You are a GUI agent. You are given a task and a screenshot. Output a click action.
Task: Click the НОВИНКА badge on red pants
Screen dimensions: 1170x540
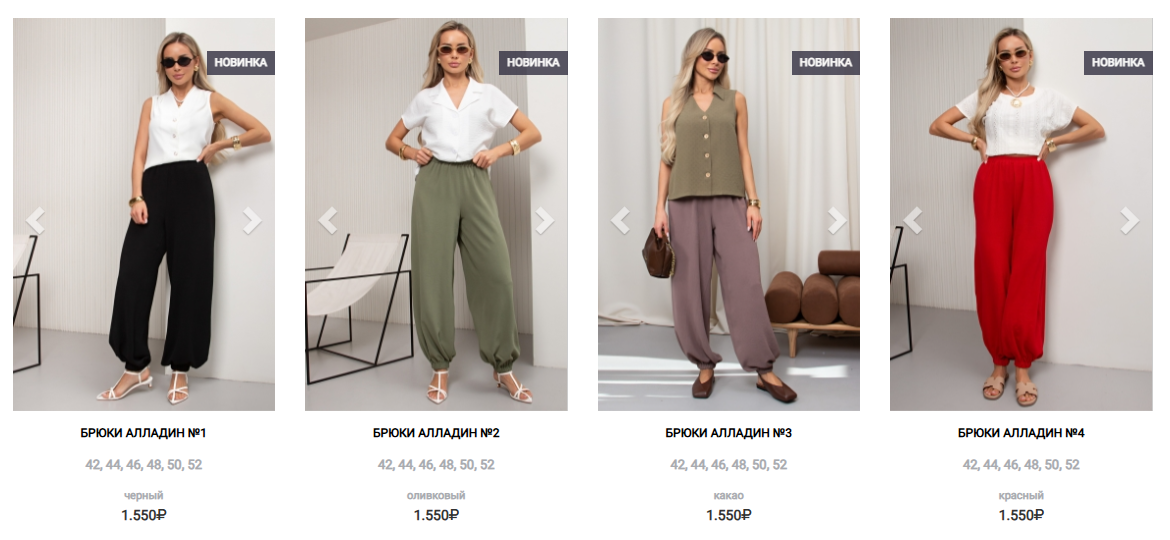(x=1118, y=63)
